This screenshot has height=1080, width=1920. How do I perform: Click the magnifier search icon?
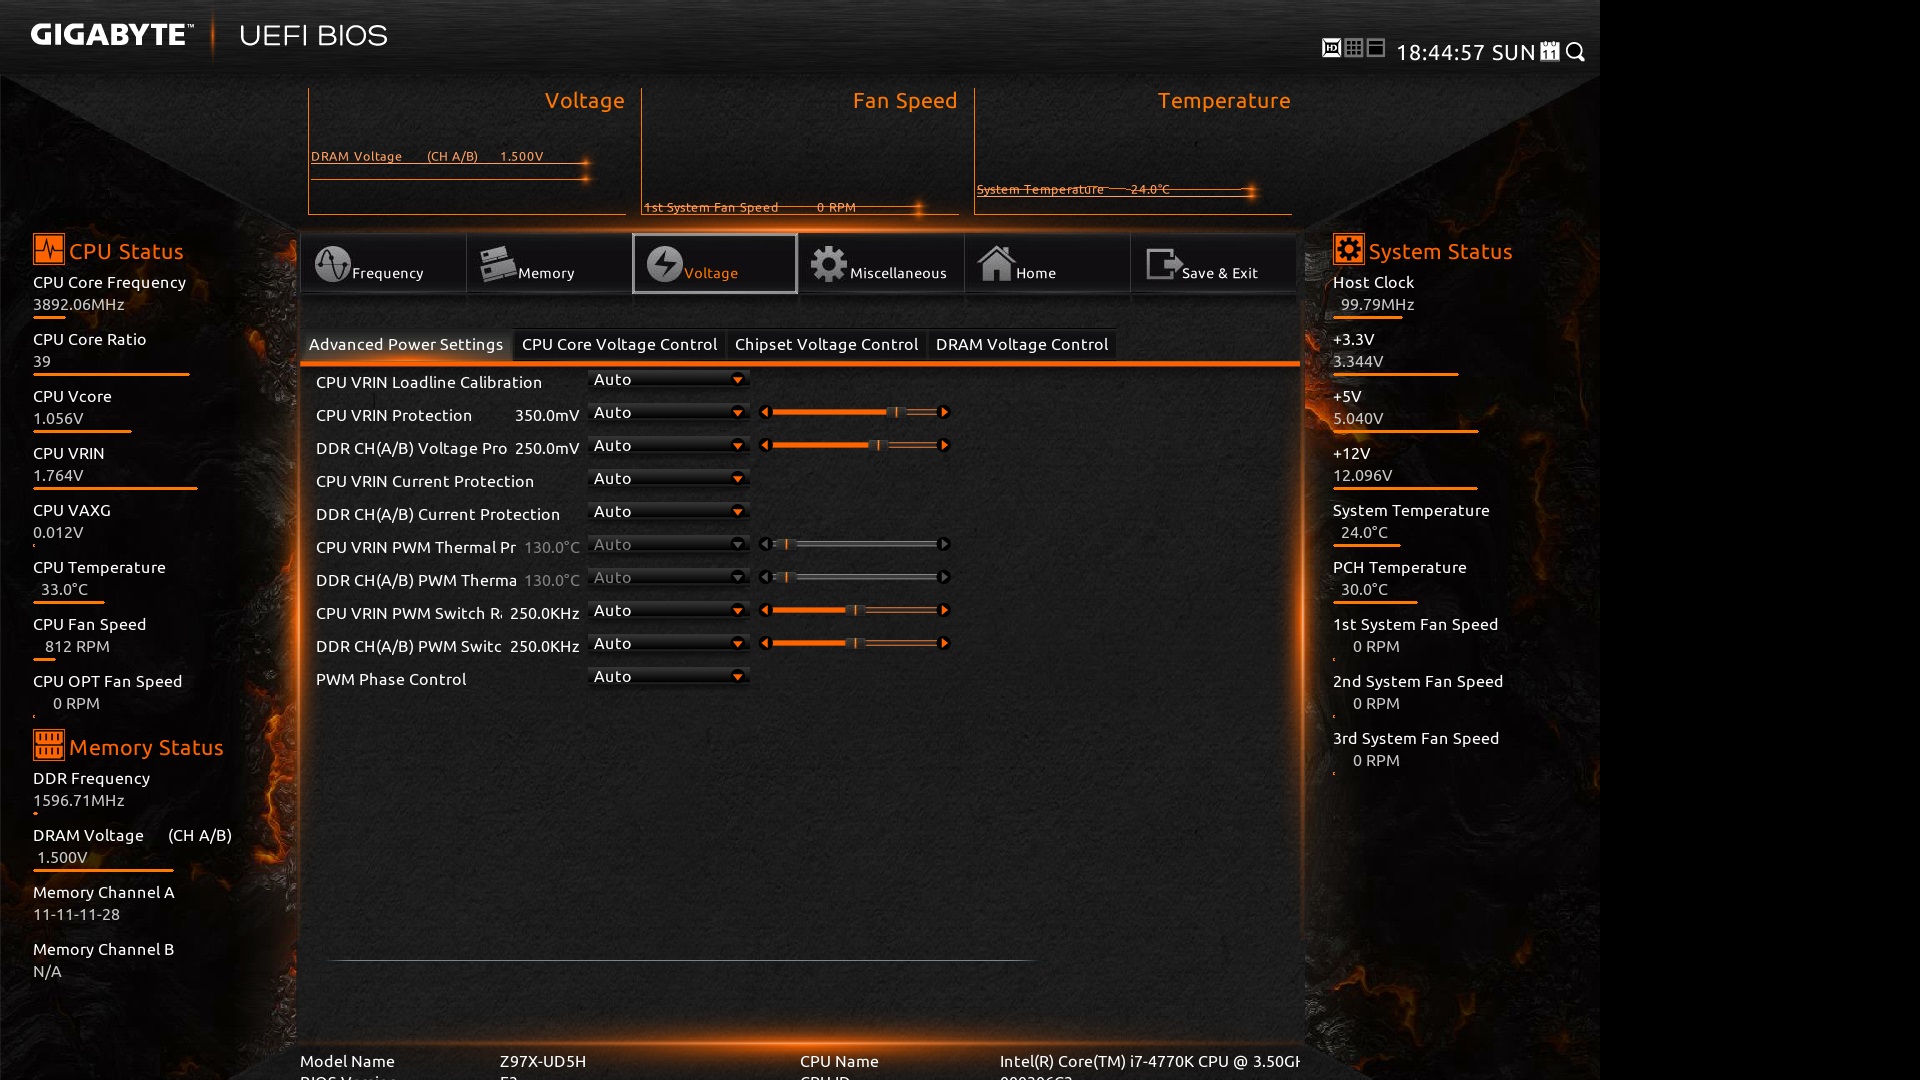click(1576, 51)
